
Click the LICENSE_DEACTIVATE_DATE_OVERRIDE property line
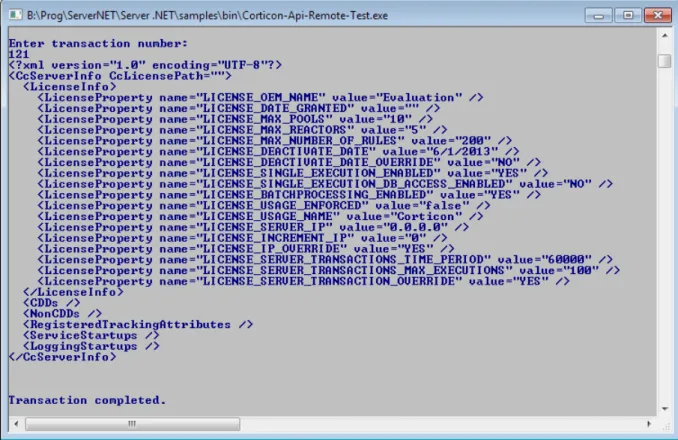pyautogui.click(x=289, y=163)
